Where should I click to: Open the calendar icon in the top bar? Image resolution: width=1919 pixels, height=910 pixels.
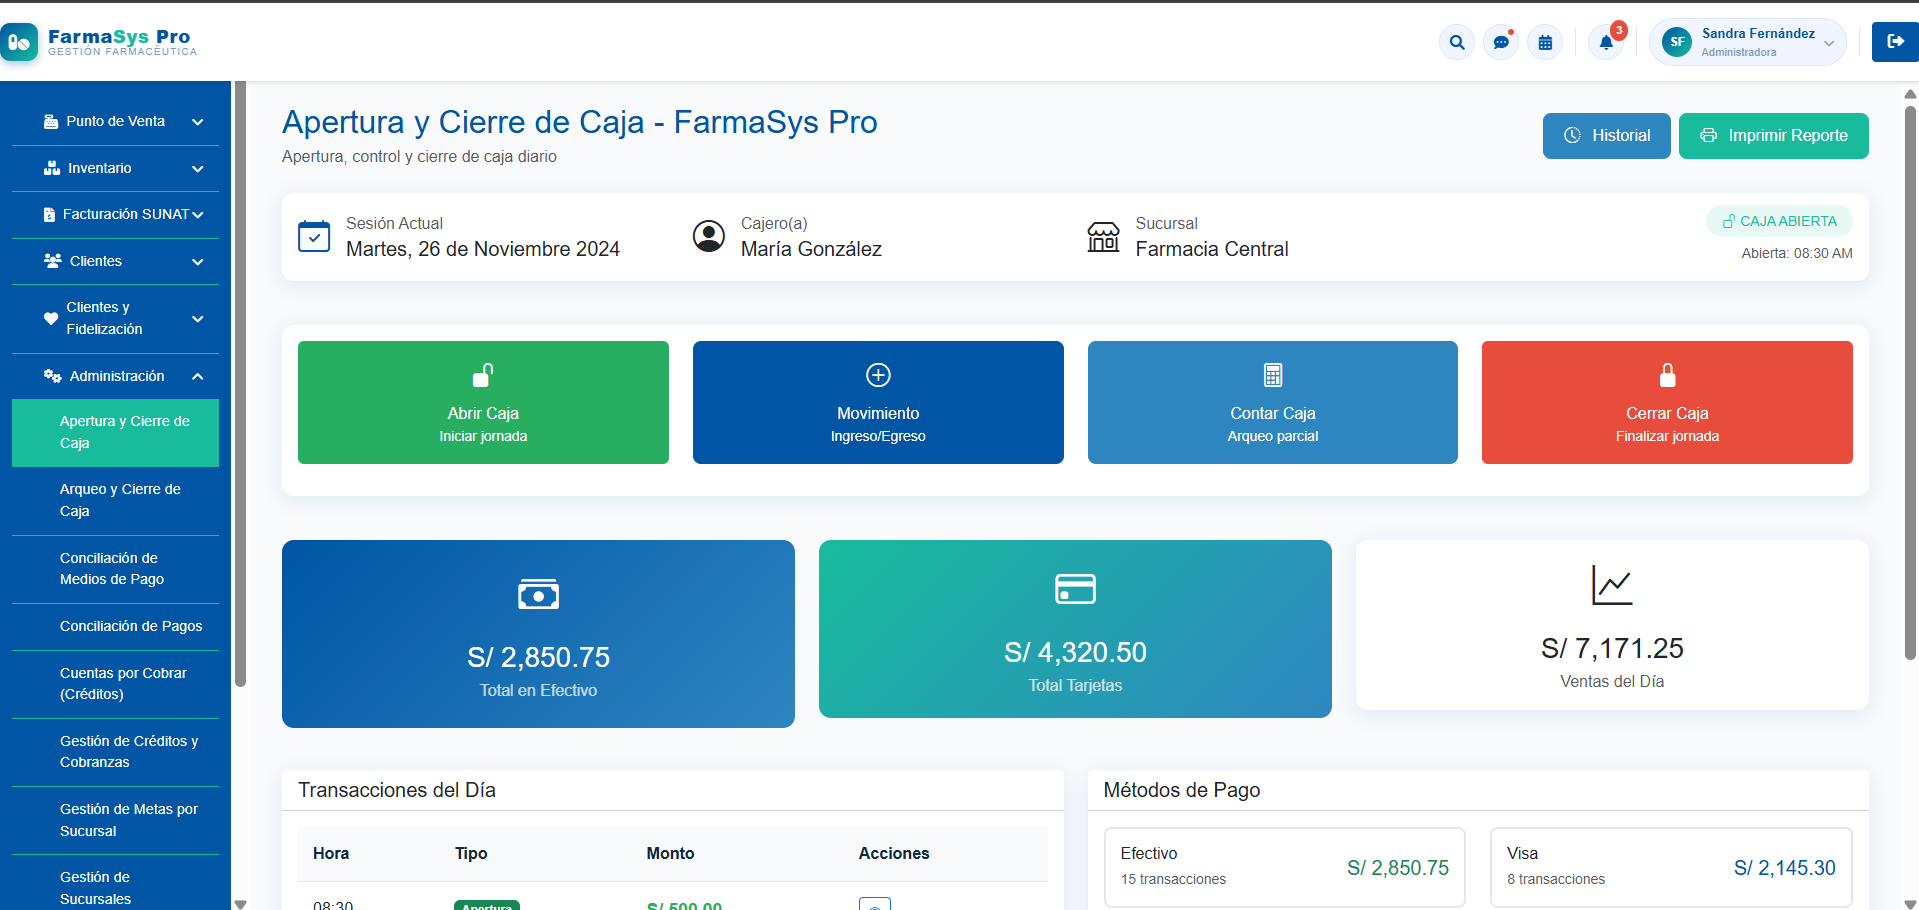(x=1545, y=42)
